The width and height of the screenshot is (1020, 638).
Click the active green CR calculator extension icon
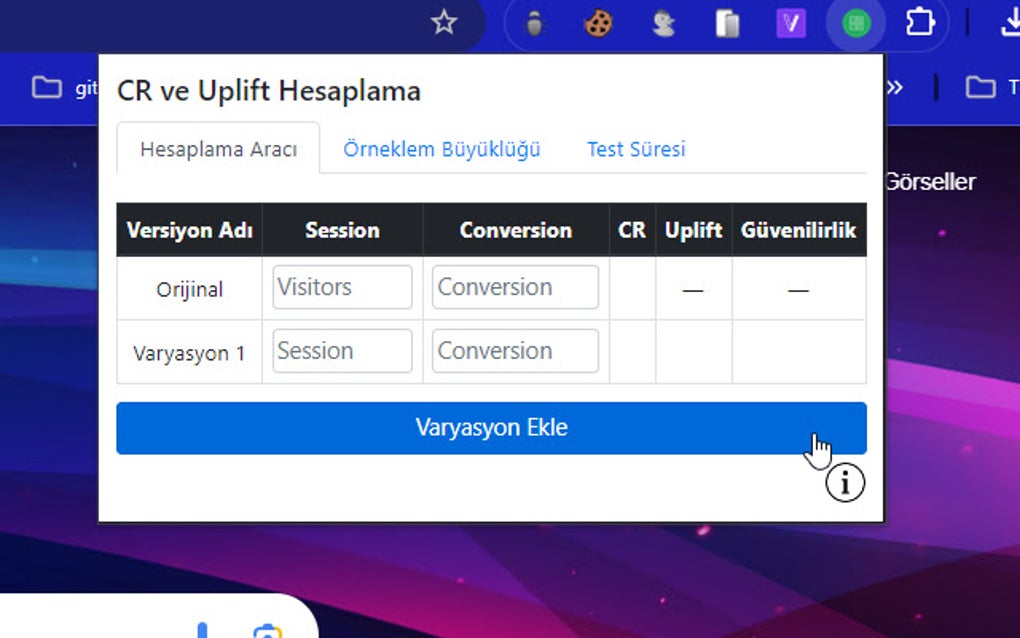pos(855,23)
